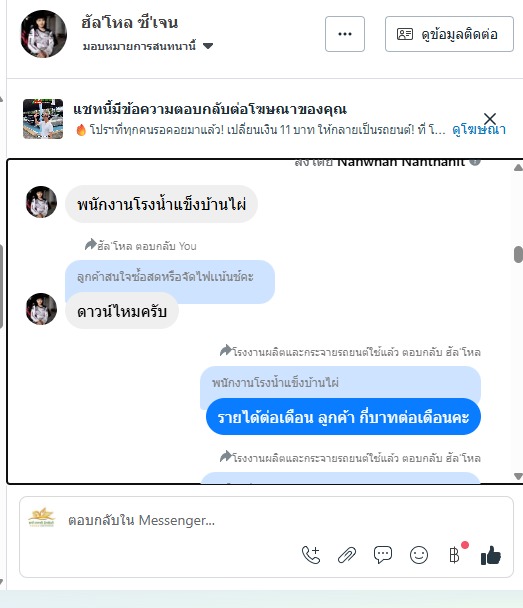Image resolution: width=523 pixels, height=608 pixels.
Task: Click the chat scrollbar up arrow
Action: 518,168
